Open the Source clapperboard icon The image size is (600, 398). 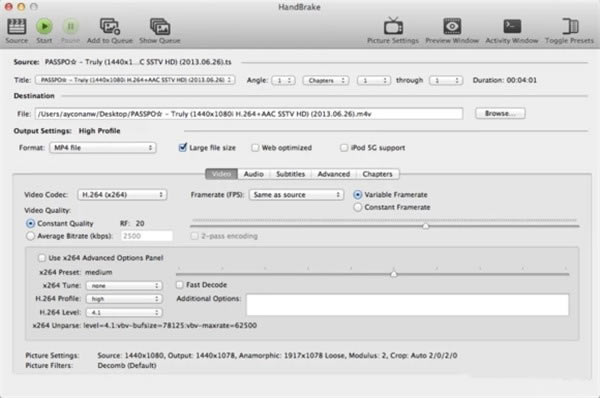17,26
